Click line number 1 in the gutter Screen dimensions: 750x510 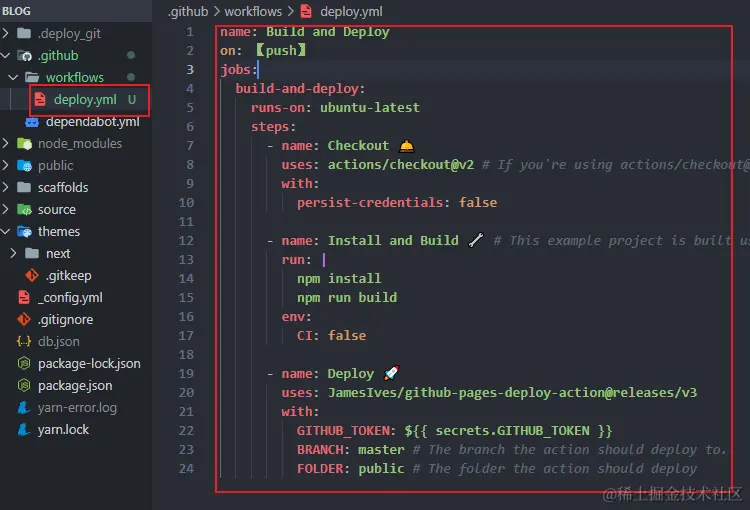[190, 32]
